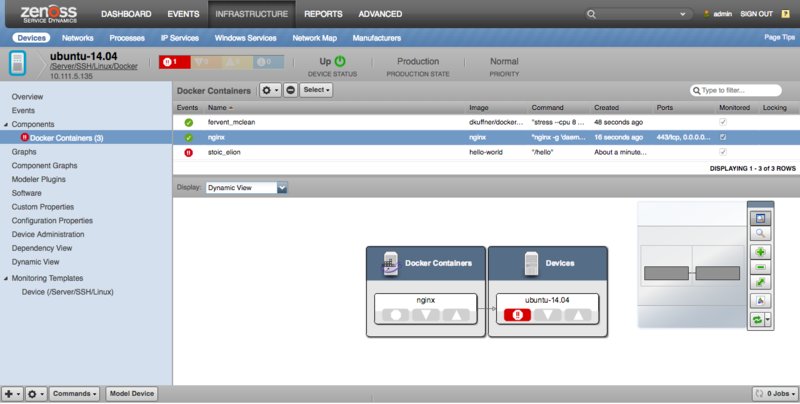The image size is (800, 404).
Task: Click the red critical events counter
Action: pyautogui.click(x=174, y=62)
